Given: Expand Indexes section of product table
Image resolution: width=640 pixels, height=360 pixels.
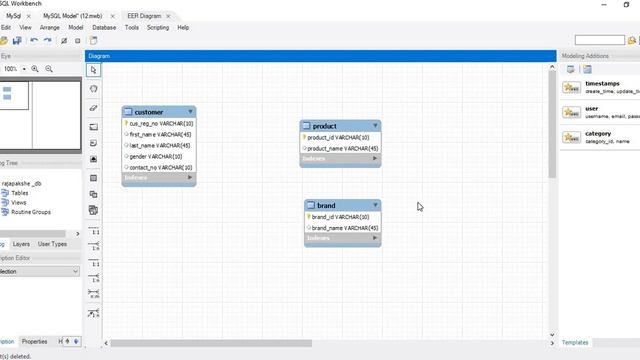Looking at the screenshot, I should coord(375,158).
